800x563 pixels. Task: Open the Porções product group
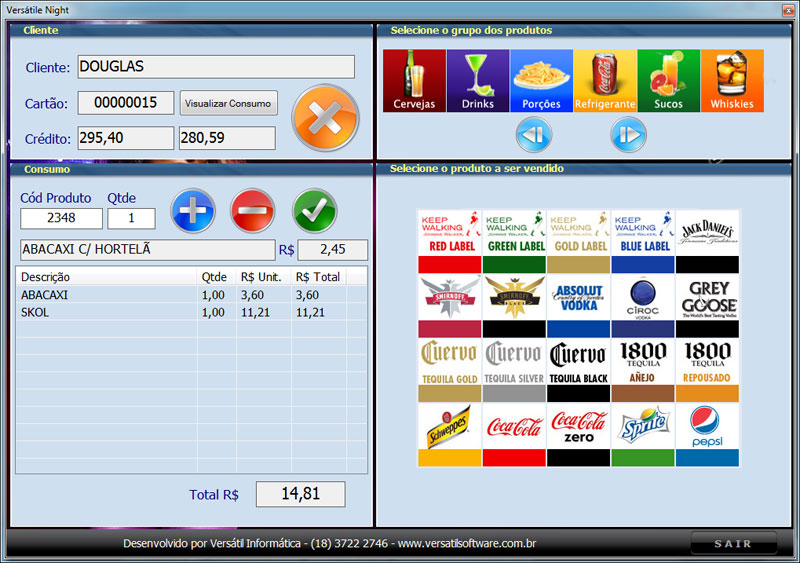tap(541, 81)
